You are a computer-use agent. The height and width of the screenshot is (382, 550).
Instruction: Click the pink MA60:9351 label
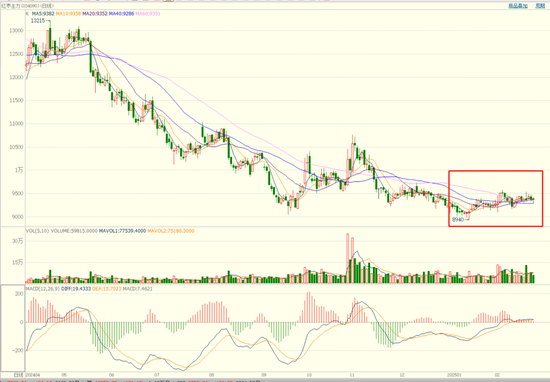(148, 14)
